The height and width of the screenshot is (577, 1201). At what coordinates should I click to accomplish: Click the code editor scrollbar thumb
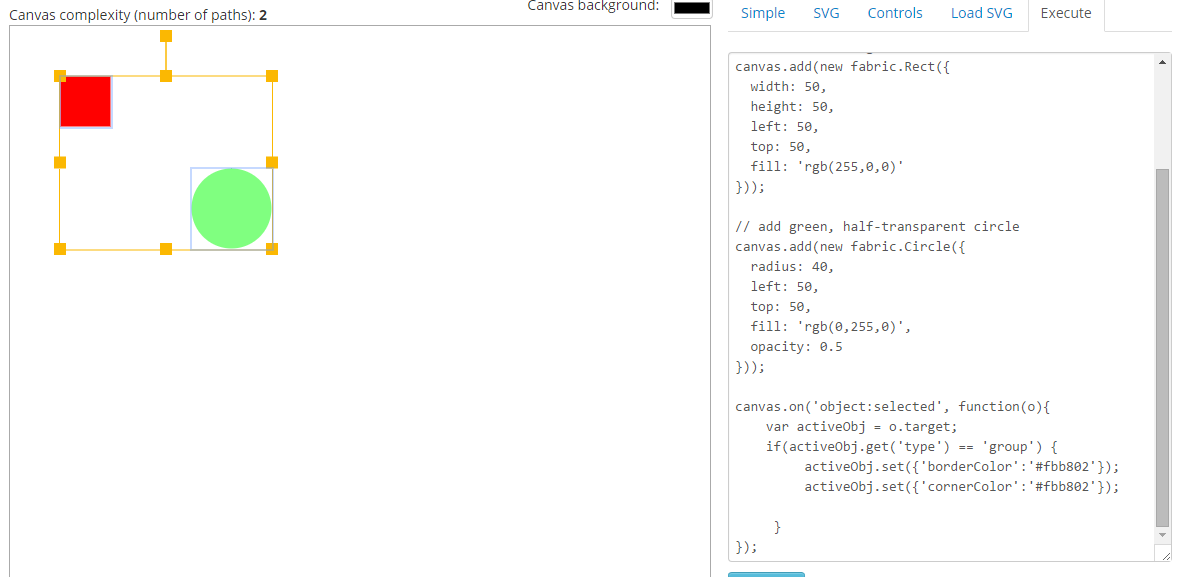pos(1162,348)
